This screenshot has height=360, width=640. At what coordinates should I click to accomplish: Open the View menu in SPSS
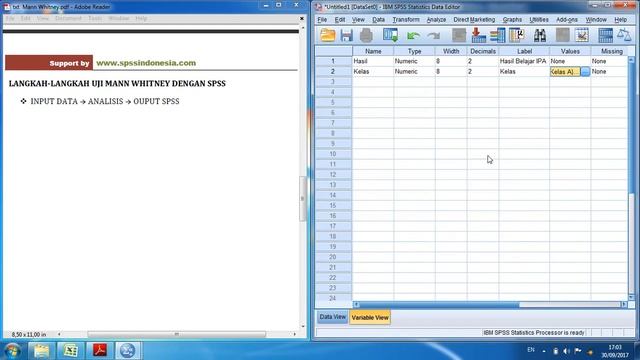[358, 20]
